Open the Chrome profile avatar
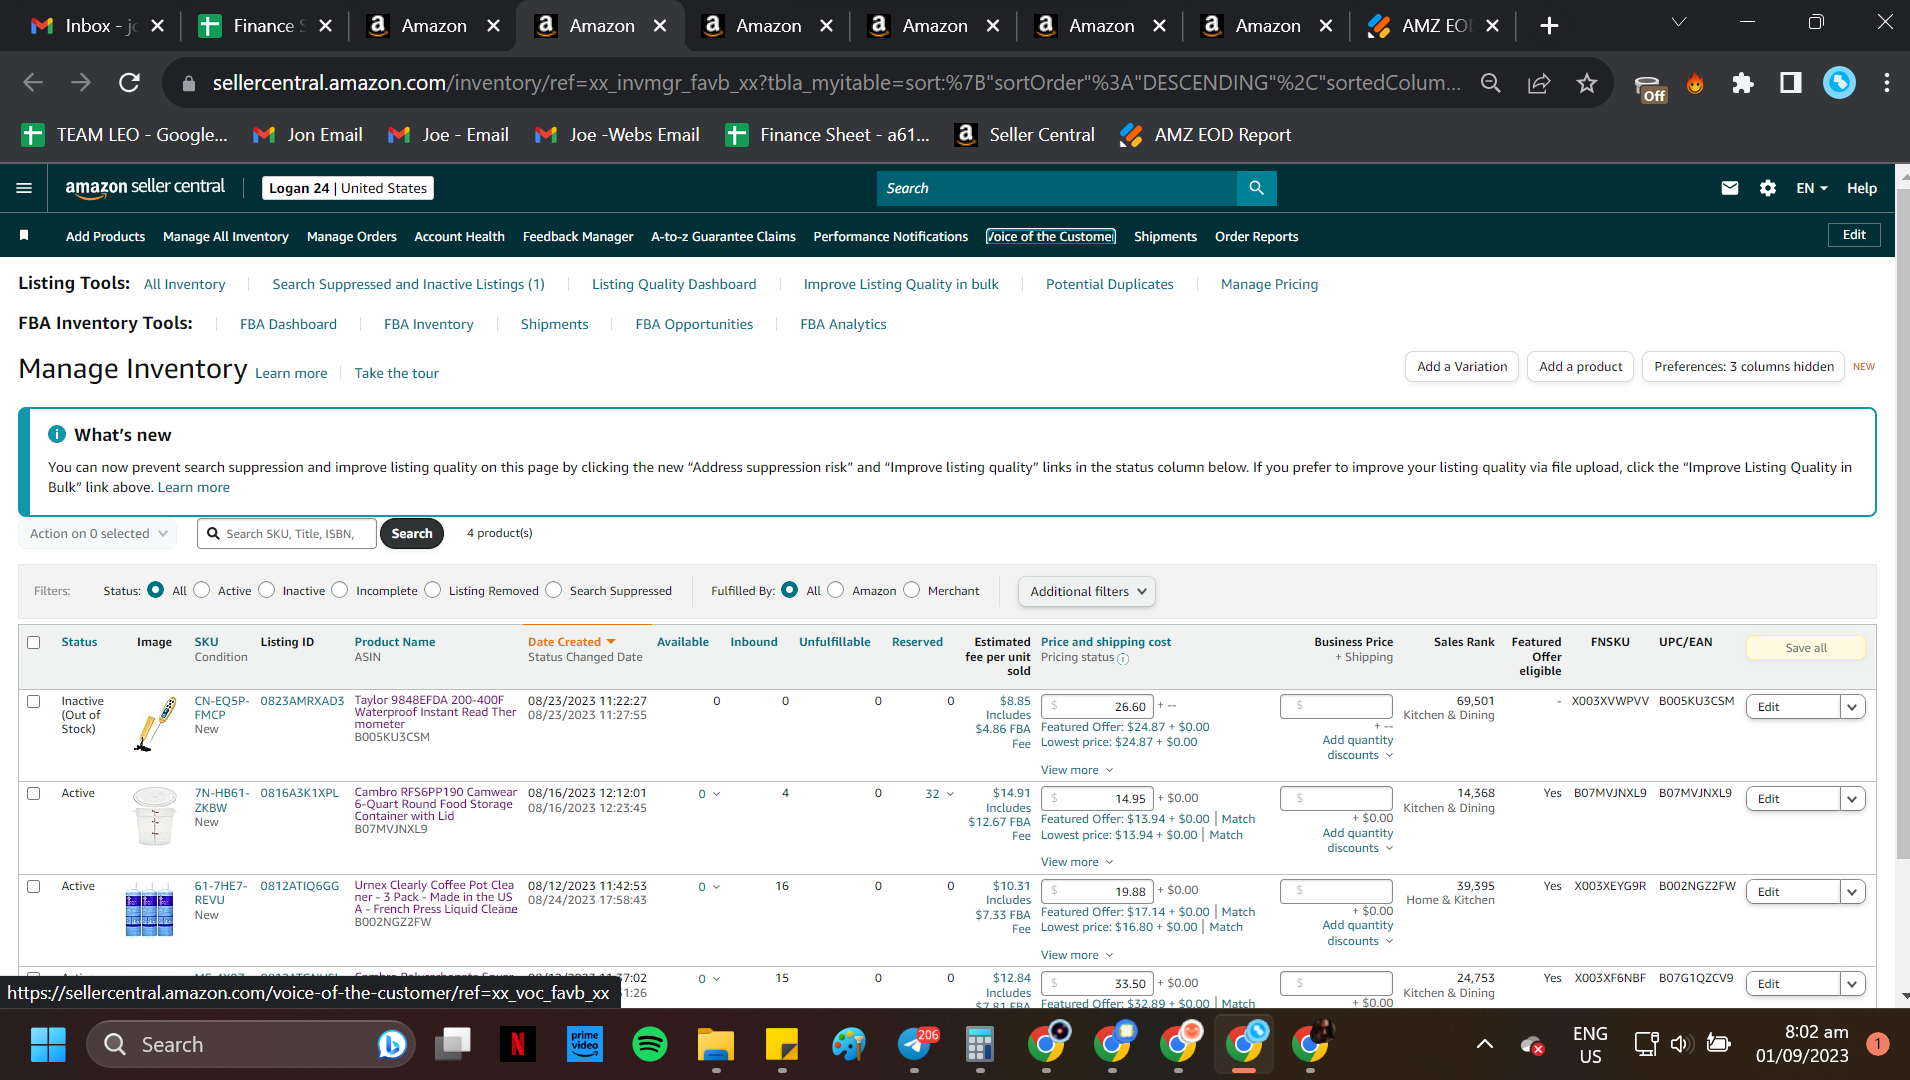Screen dimensions: 1910x1080 click(1839, 83)
